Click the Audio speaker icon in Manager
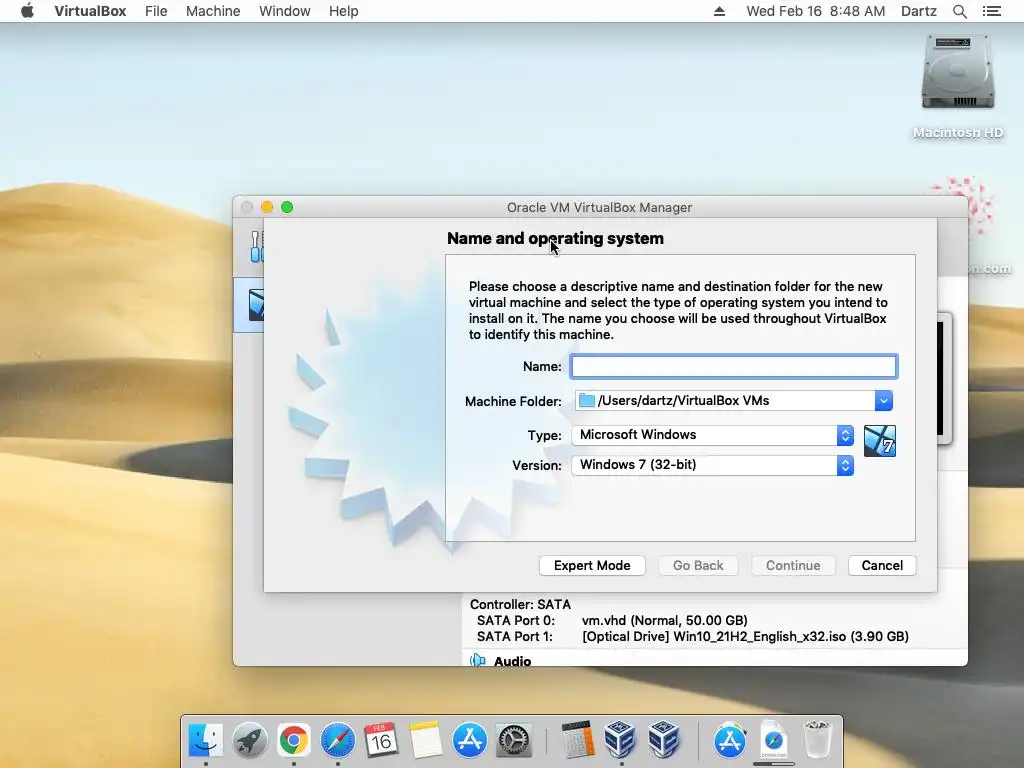 478,660
